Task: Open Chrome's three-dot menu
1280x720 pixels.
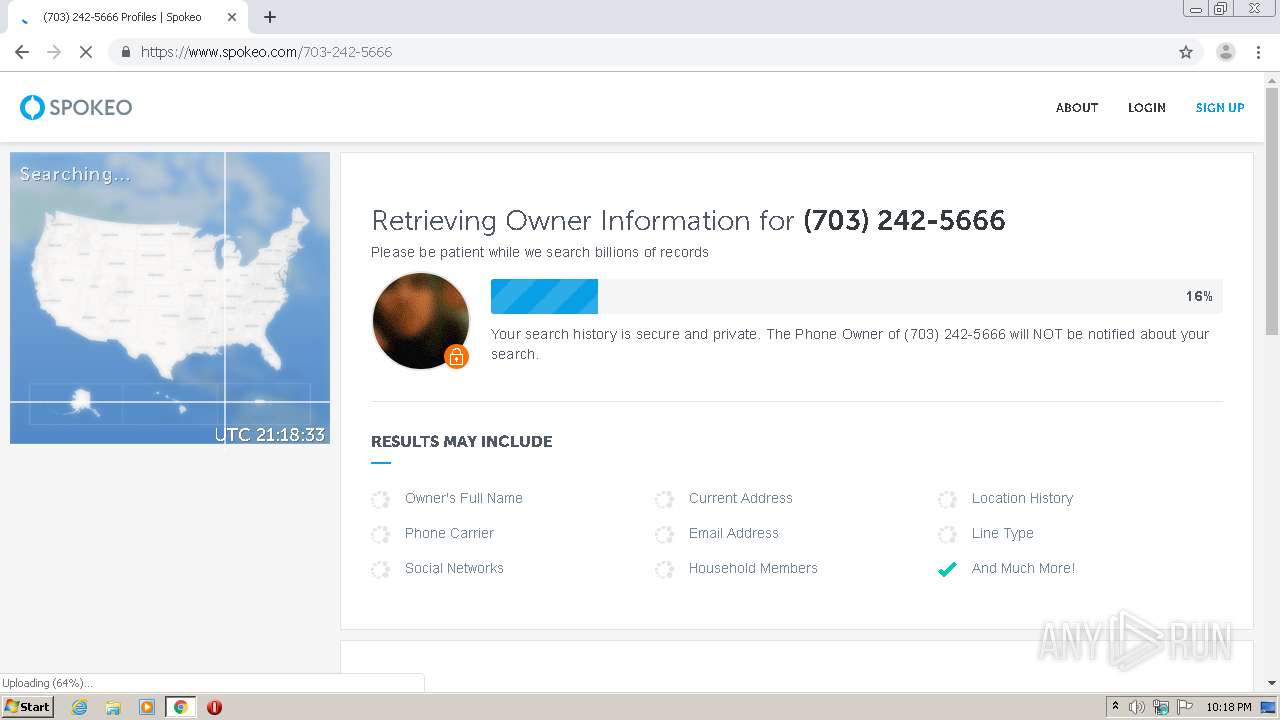Action: point(1259,52)
